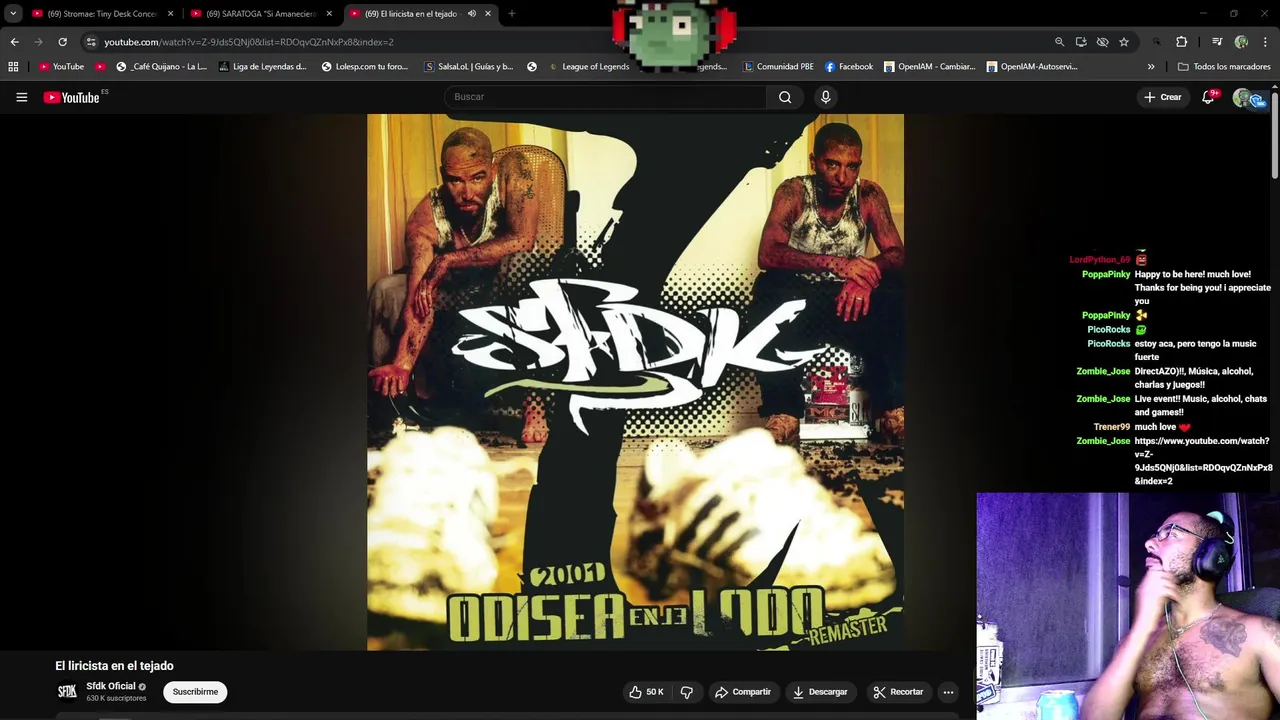
Task: Open Sfdk Oficial channel avatar
Action: click(67, 691)
